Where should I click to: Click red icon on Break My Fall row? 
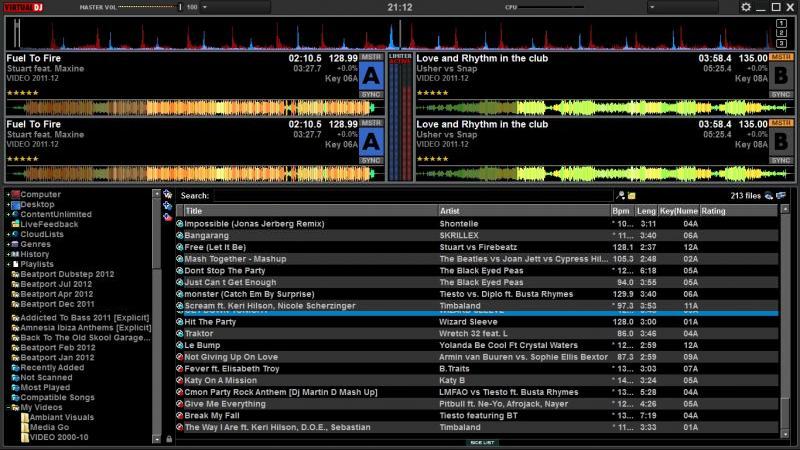(180, 416)
